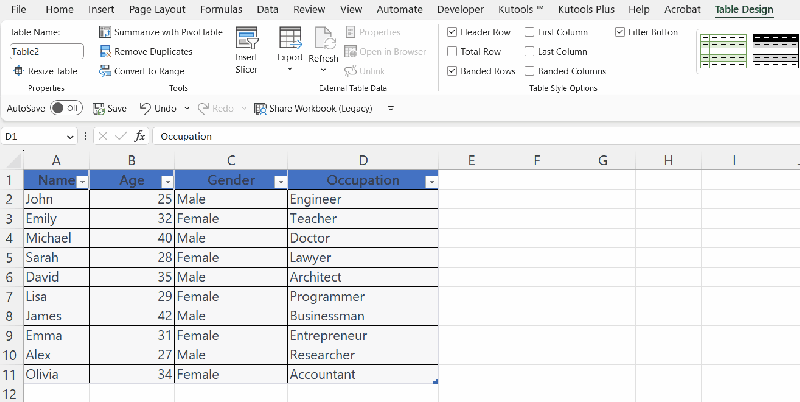Toggle the Filter Button checkbox
The height and width of the screenshot is (402, 800).
(620, 32)
